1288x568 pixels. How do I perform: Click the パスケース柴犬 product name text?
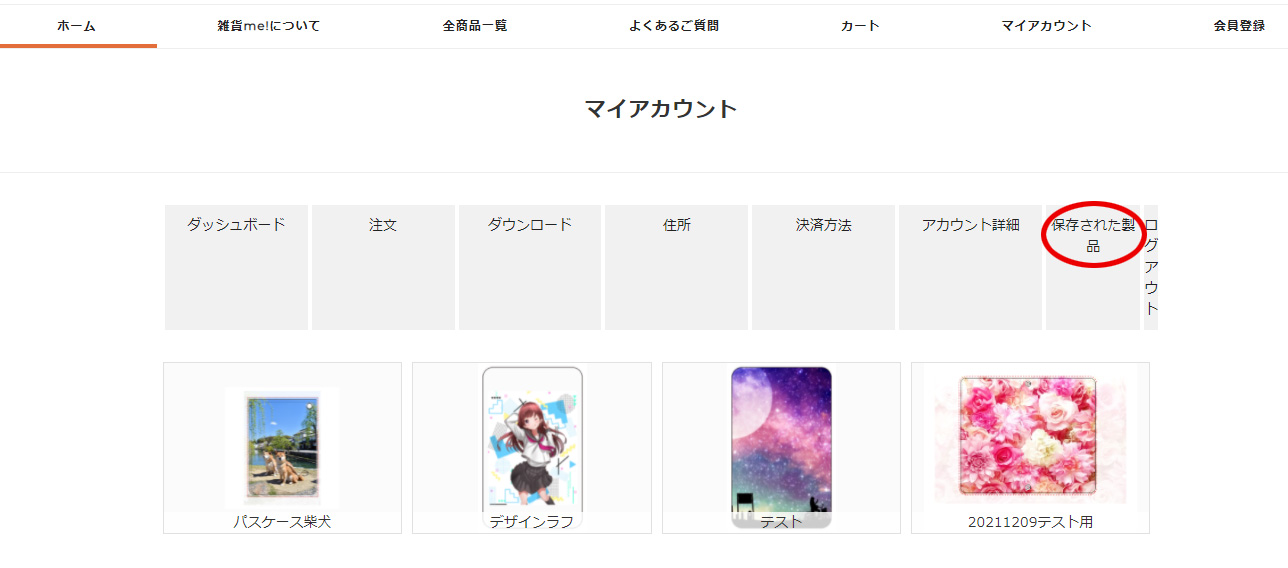click(x=282, y=522)
